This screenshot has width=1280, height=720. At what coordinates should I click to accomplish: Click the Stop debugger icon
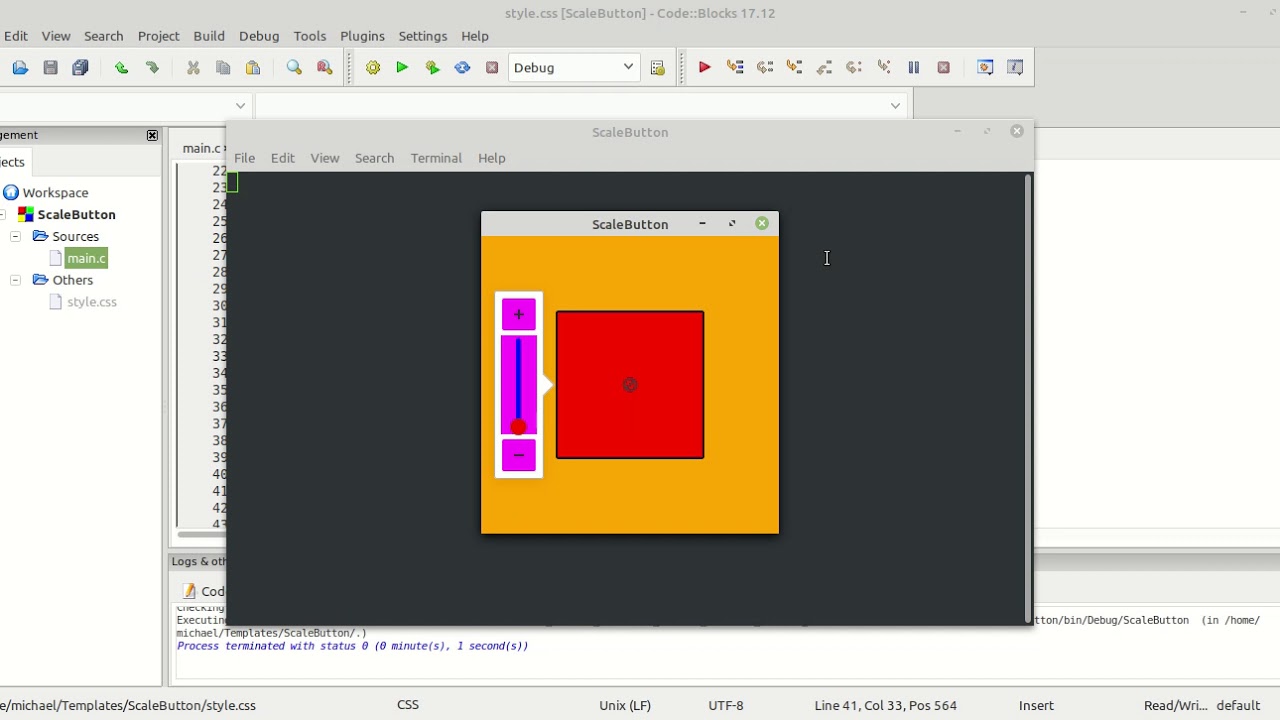click(943, 68)
